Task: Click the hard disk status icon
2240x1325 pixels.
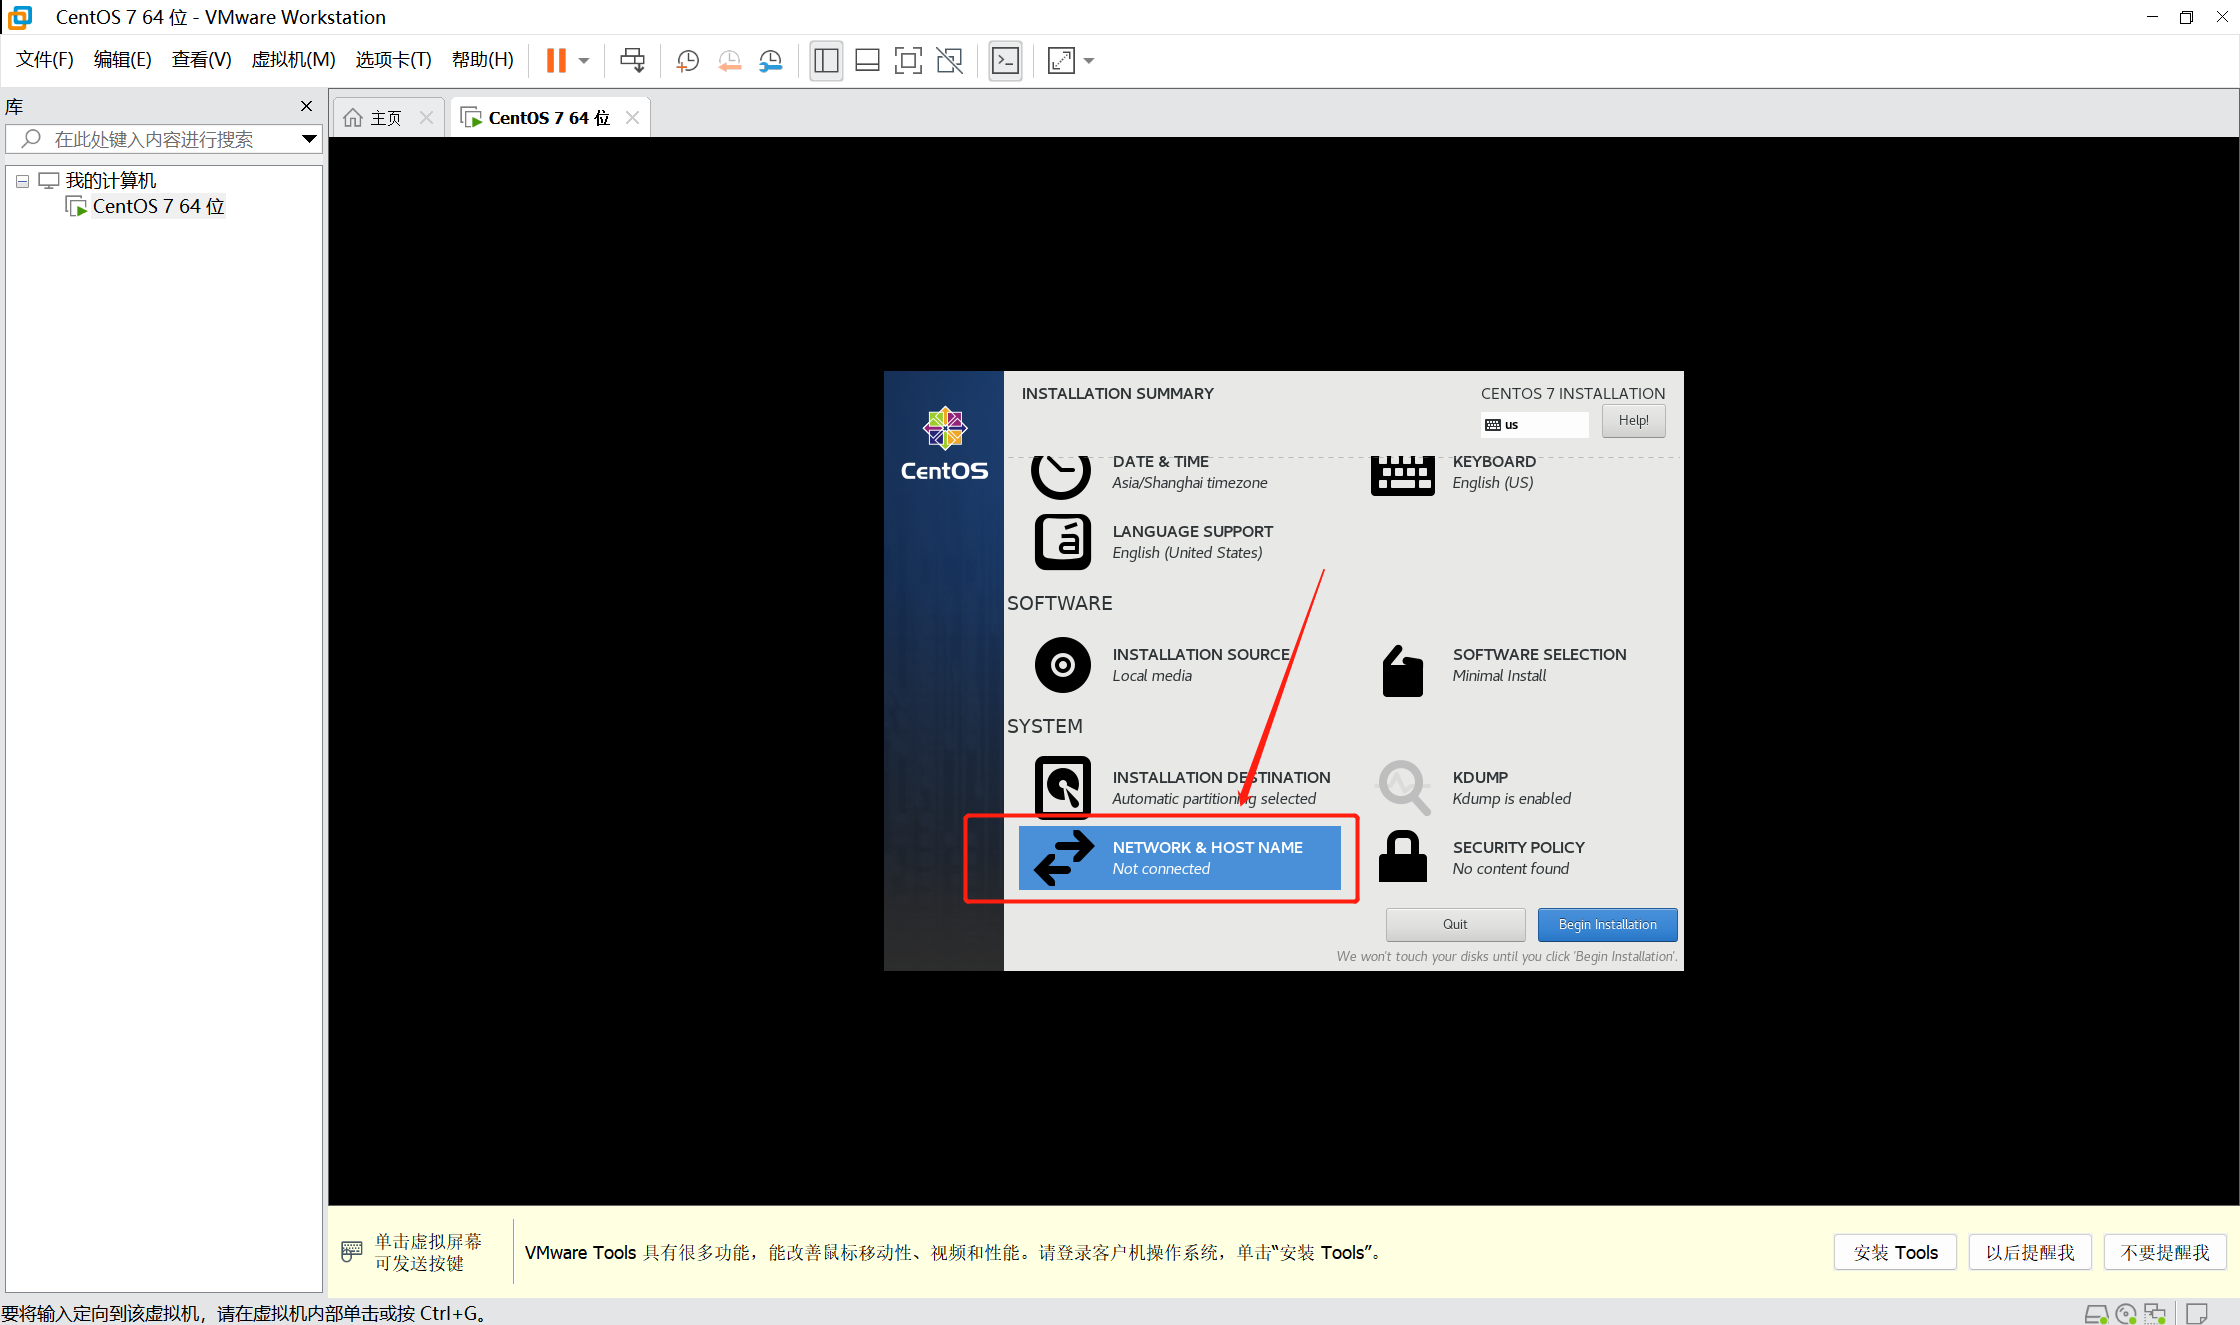Action: 2097,1313
